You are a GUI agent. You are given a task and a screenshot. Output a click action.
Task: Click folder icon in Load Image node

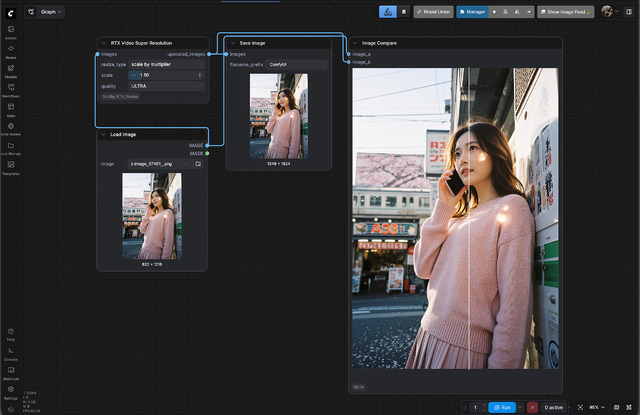point(198,163)
